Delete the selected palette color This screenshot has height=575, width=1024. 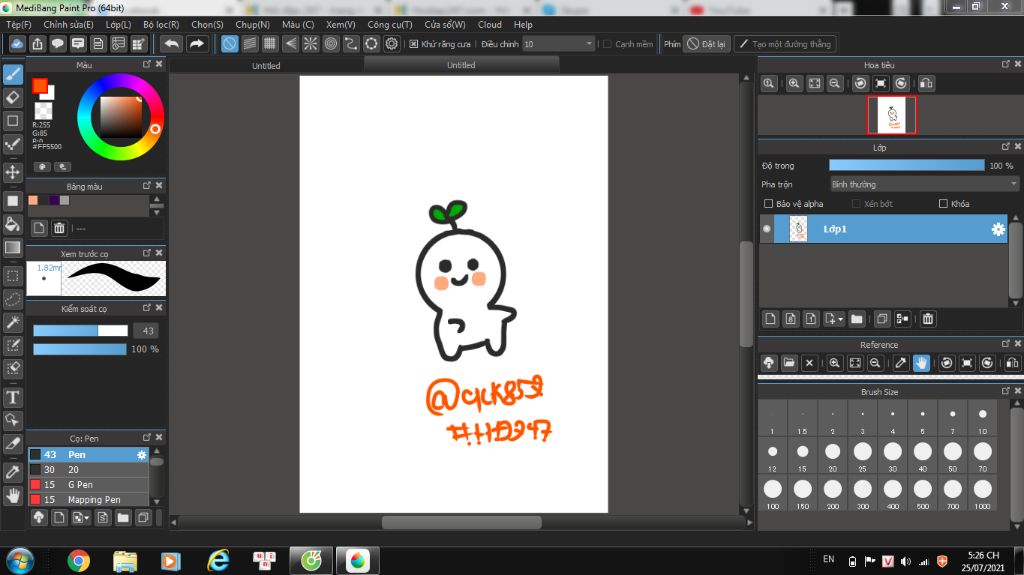(x=59, y=228)
